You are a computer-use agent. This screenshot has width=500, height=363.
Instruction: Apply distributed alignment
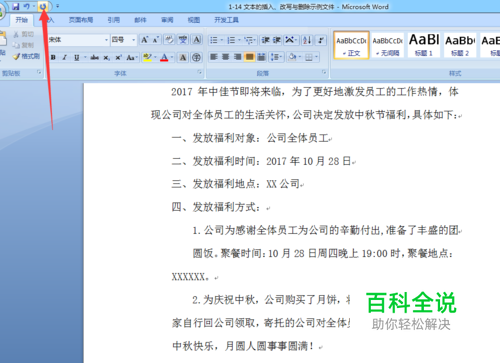tap(261, 57)
